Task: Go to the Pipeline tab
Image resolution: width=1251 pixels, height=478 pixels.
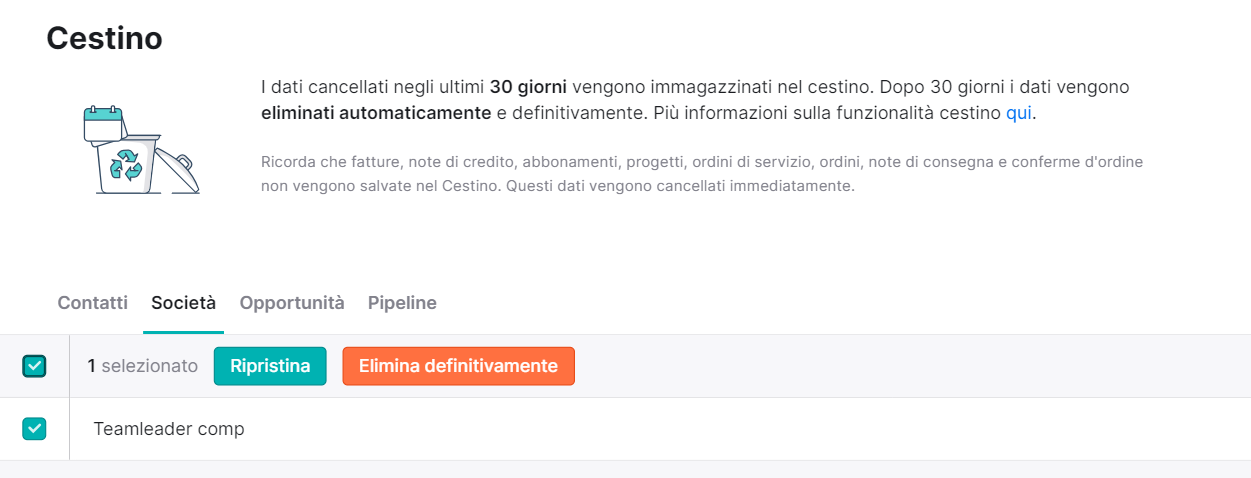Action: (x=402, y=303)
